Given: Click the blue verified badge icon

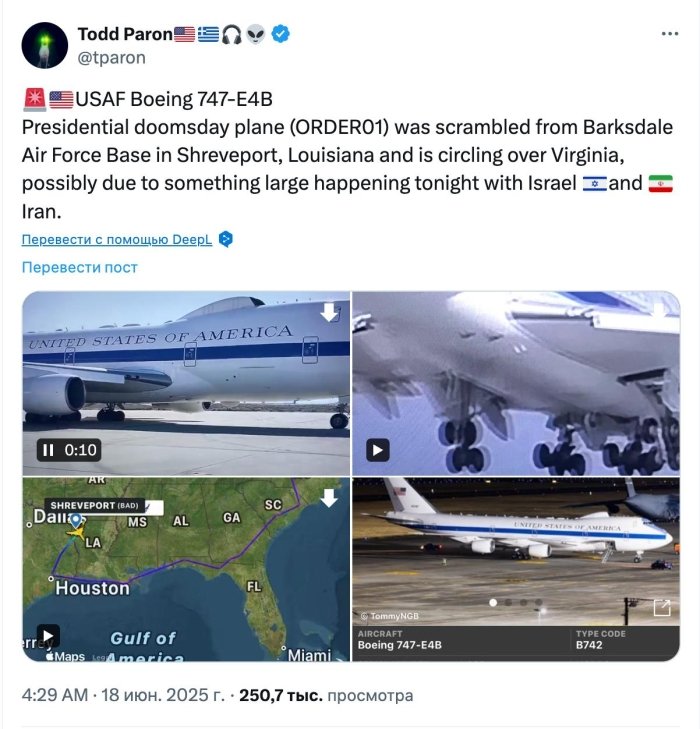Looking at the screenshot, I should click(x=280, y=34).
